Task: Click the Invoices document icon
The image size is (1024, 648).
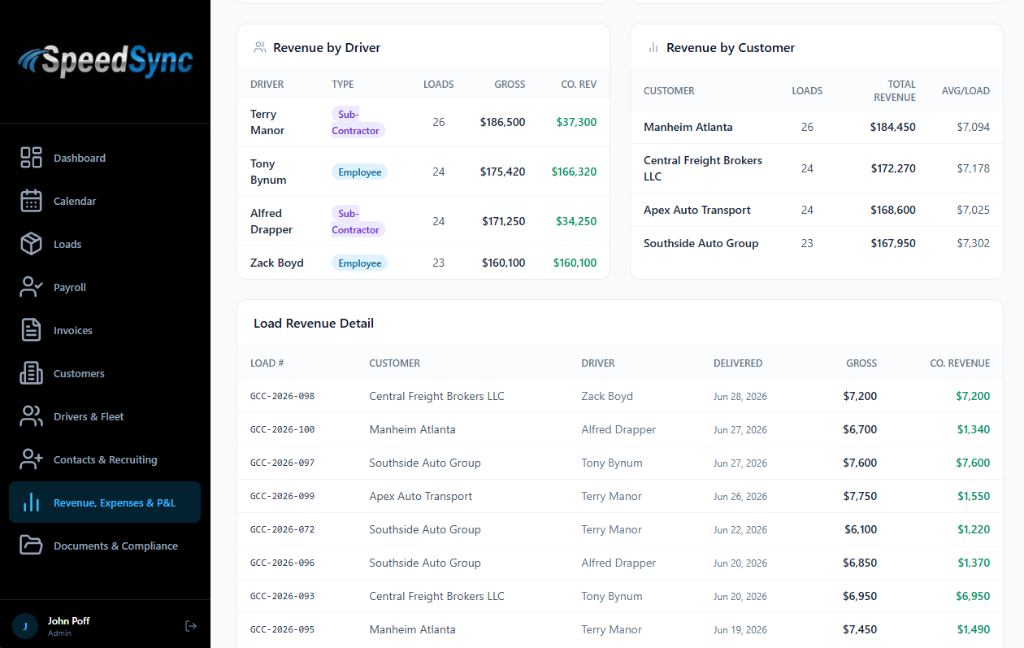Action: point(31,330)
